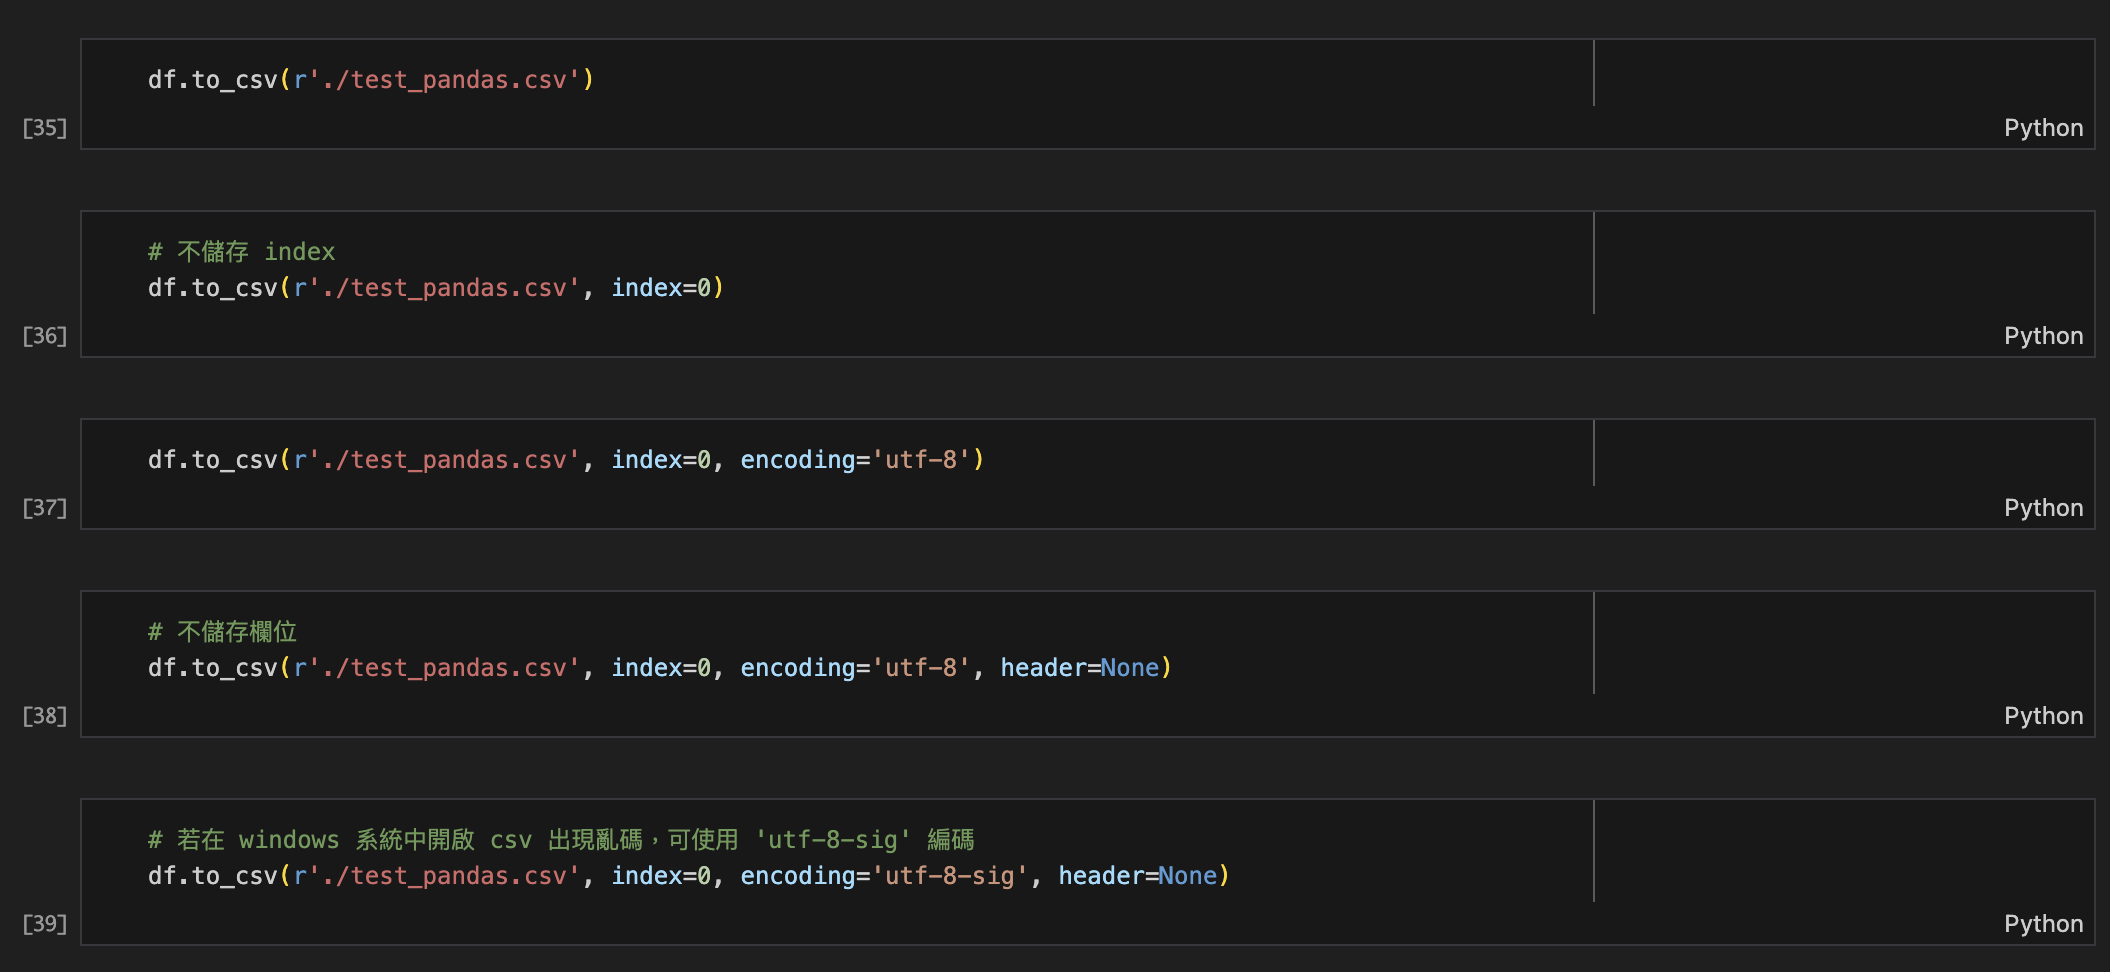Click the execution count [39] label
This screenshot has height=972, width=2110.
43,924
